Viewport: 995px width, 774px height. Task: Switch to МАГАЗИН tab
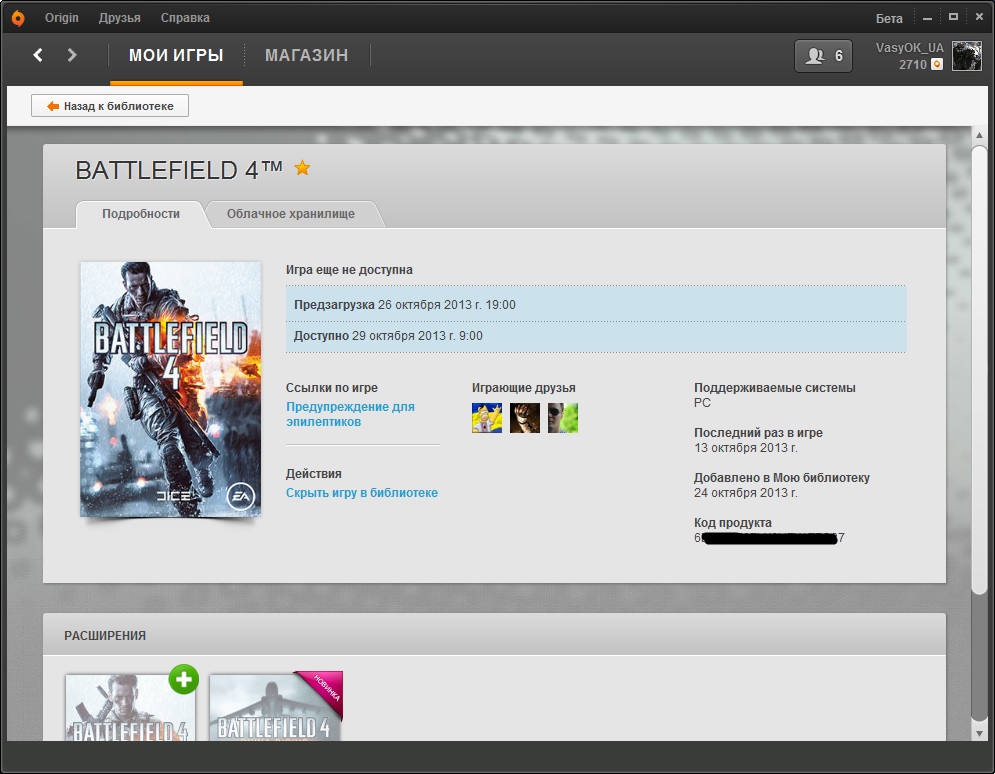(x=306, y=56)
